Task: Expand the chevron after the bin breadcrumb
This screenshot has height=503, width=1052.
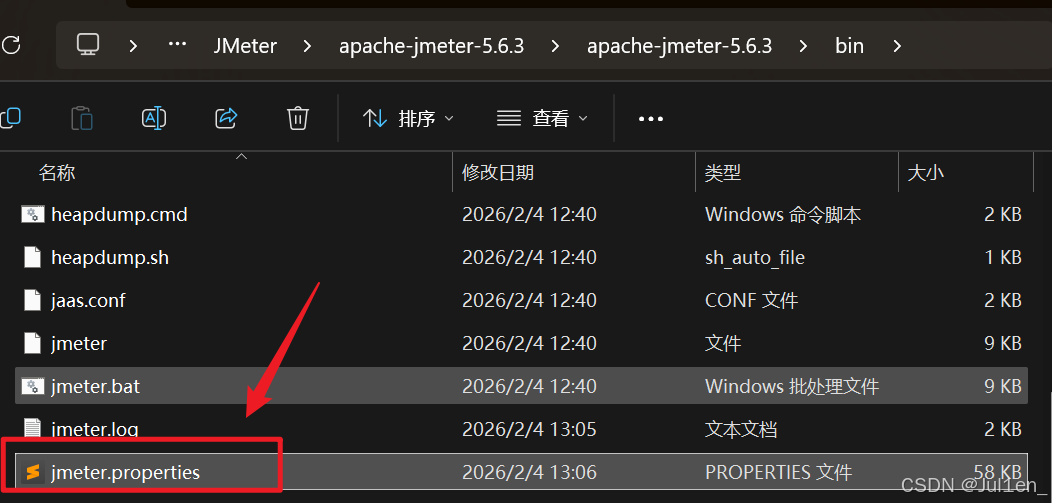Action: coord(897,46)
